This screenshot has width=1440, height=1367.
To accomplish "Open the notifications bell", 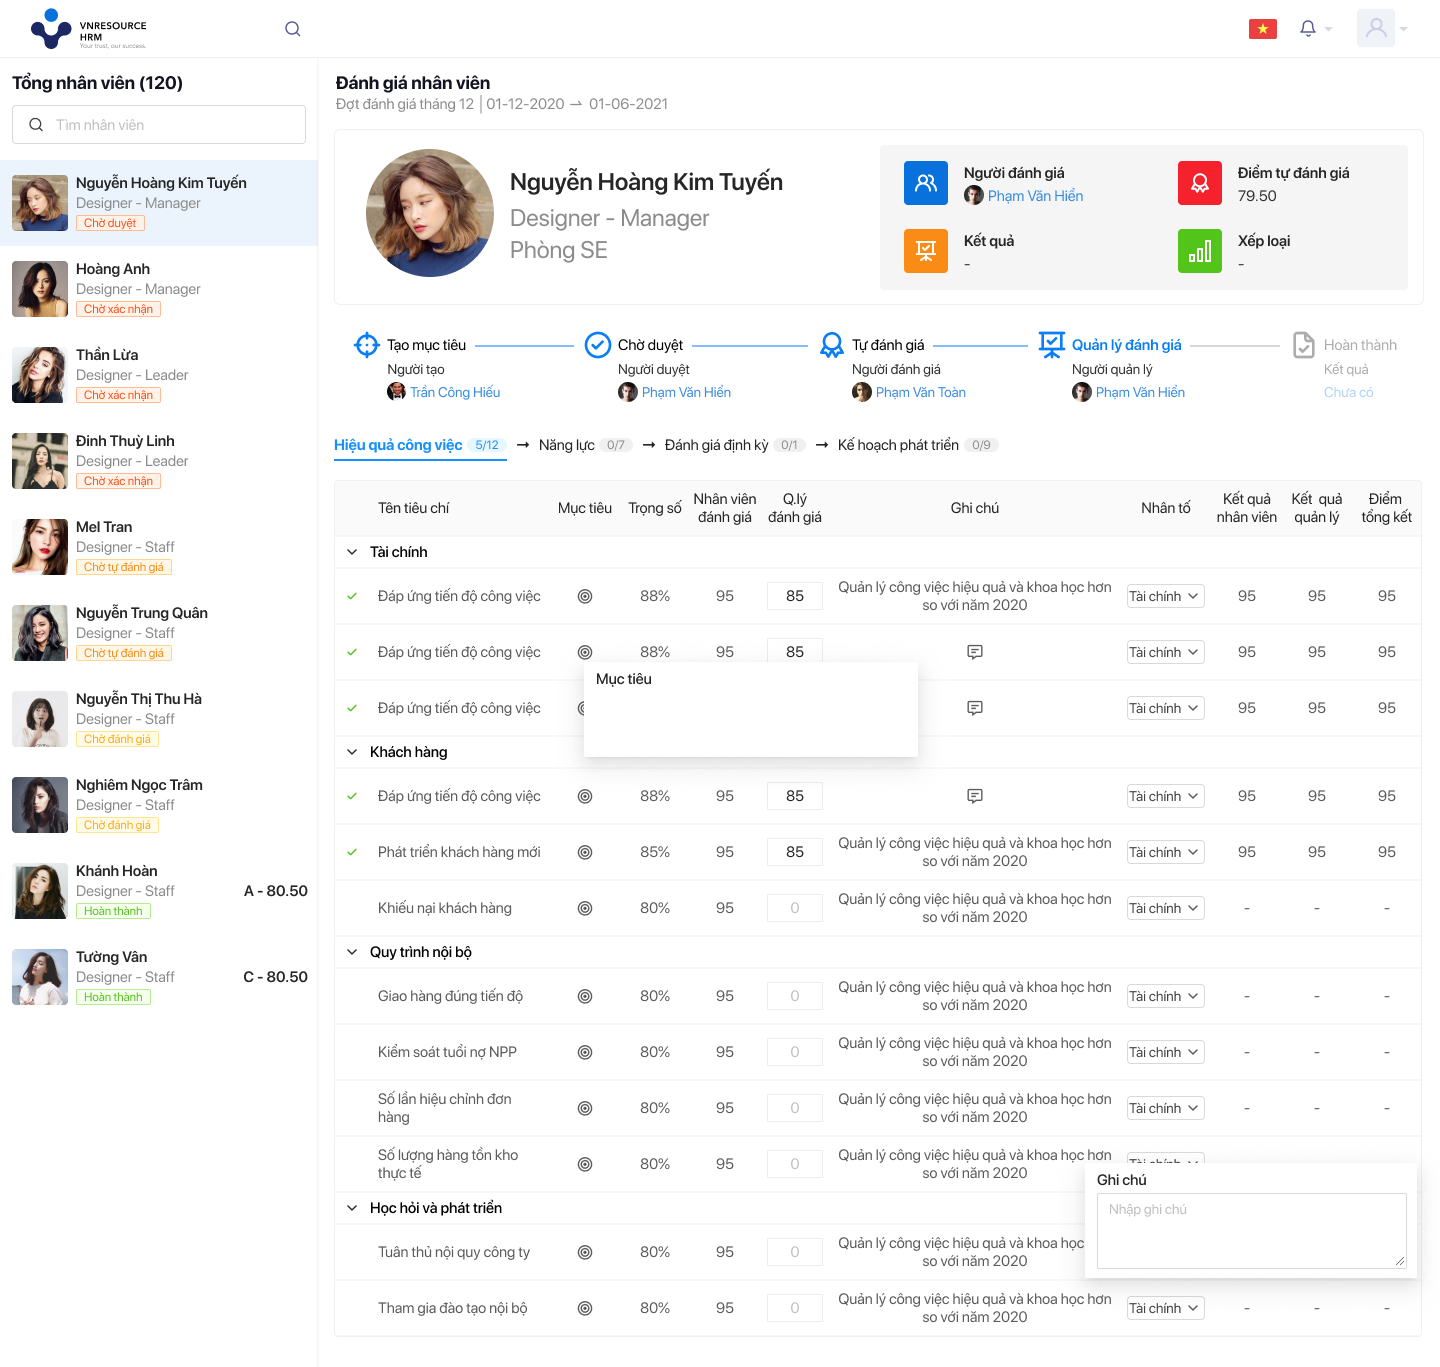I will point(1307,28).
